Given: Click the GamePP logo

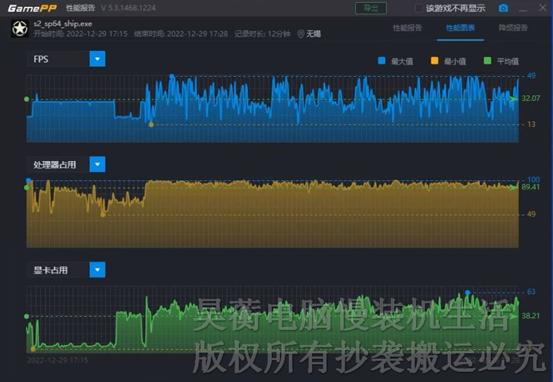Looking at the screenshot, I should pyautogui.click(x=32, y=8).
